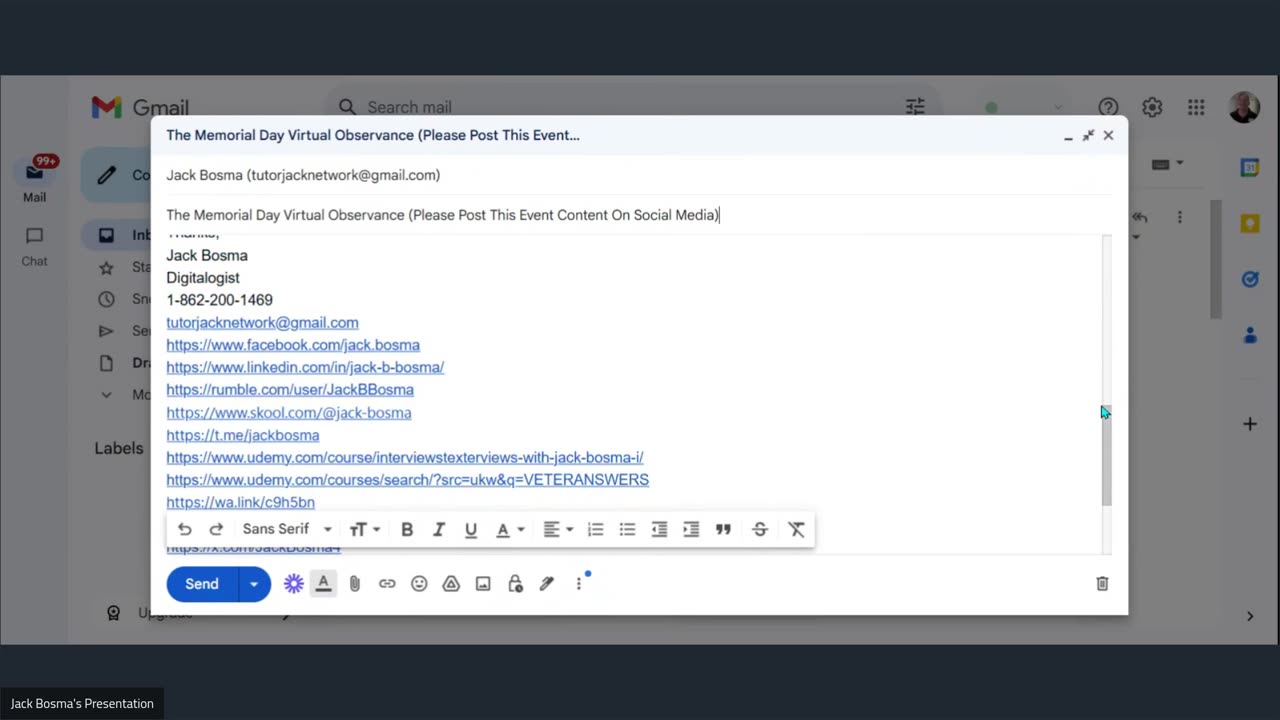Open the emoji picker

(419, 584)
